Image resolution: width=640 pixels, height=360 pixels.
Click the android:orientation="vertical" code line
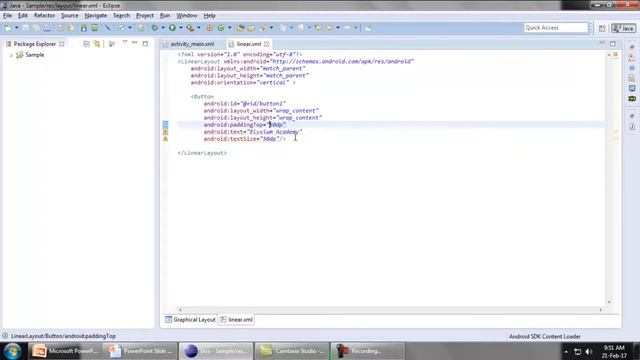click(243, 82)
